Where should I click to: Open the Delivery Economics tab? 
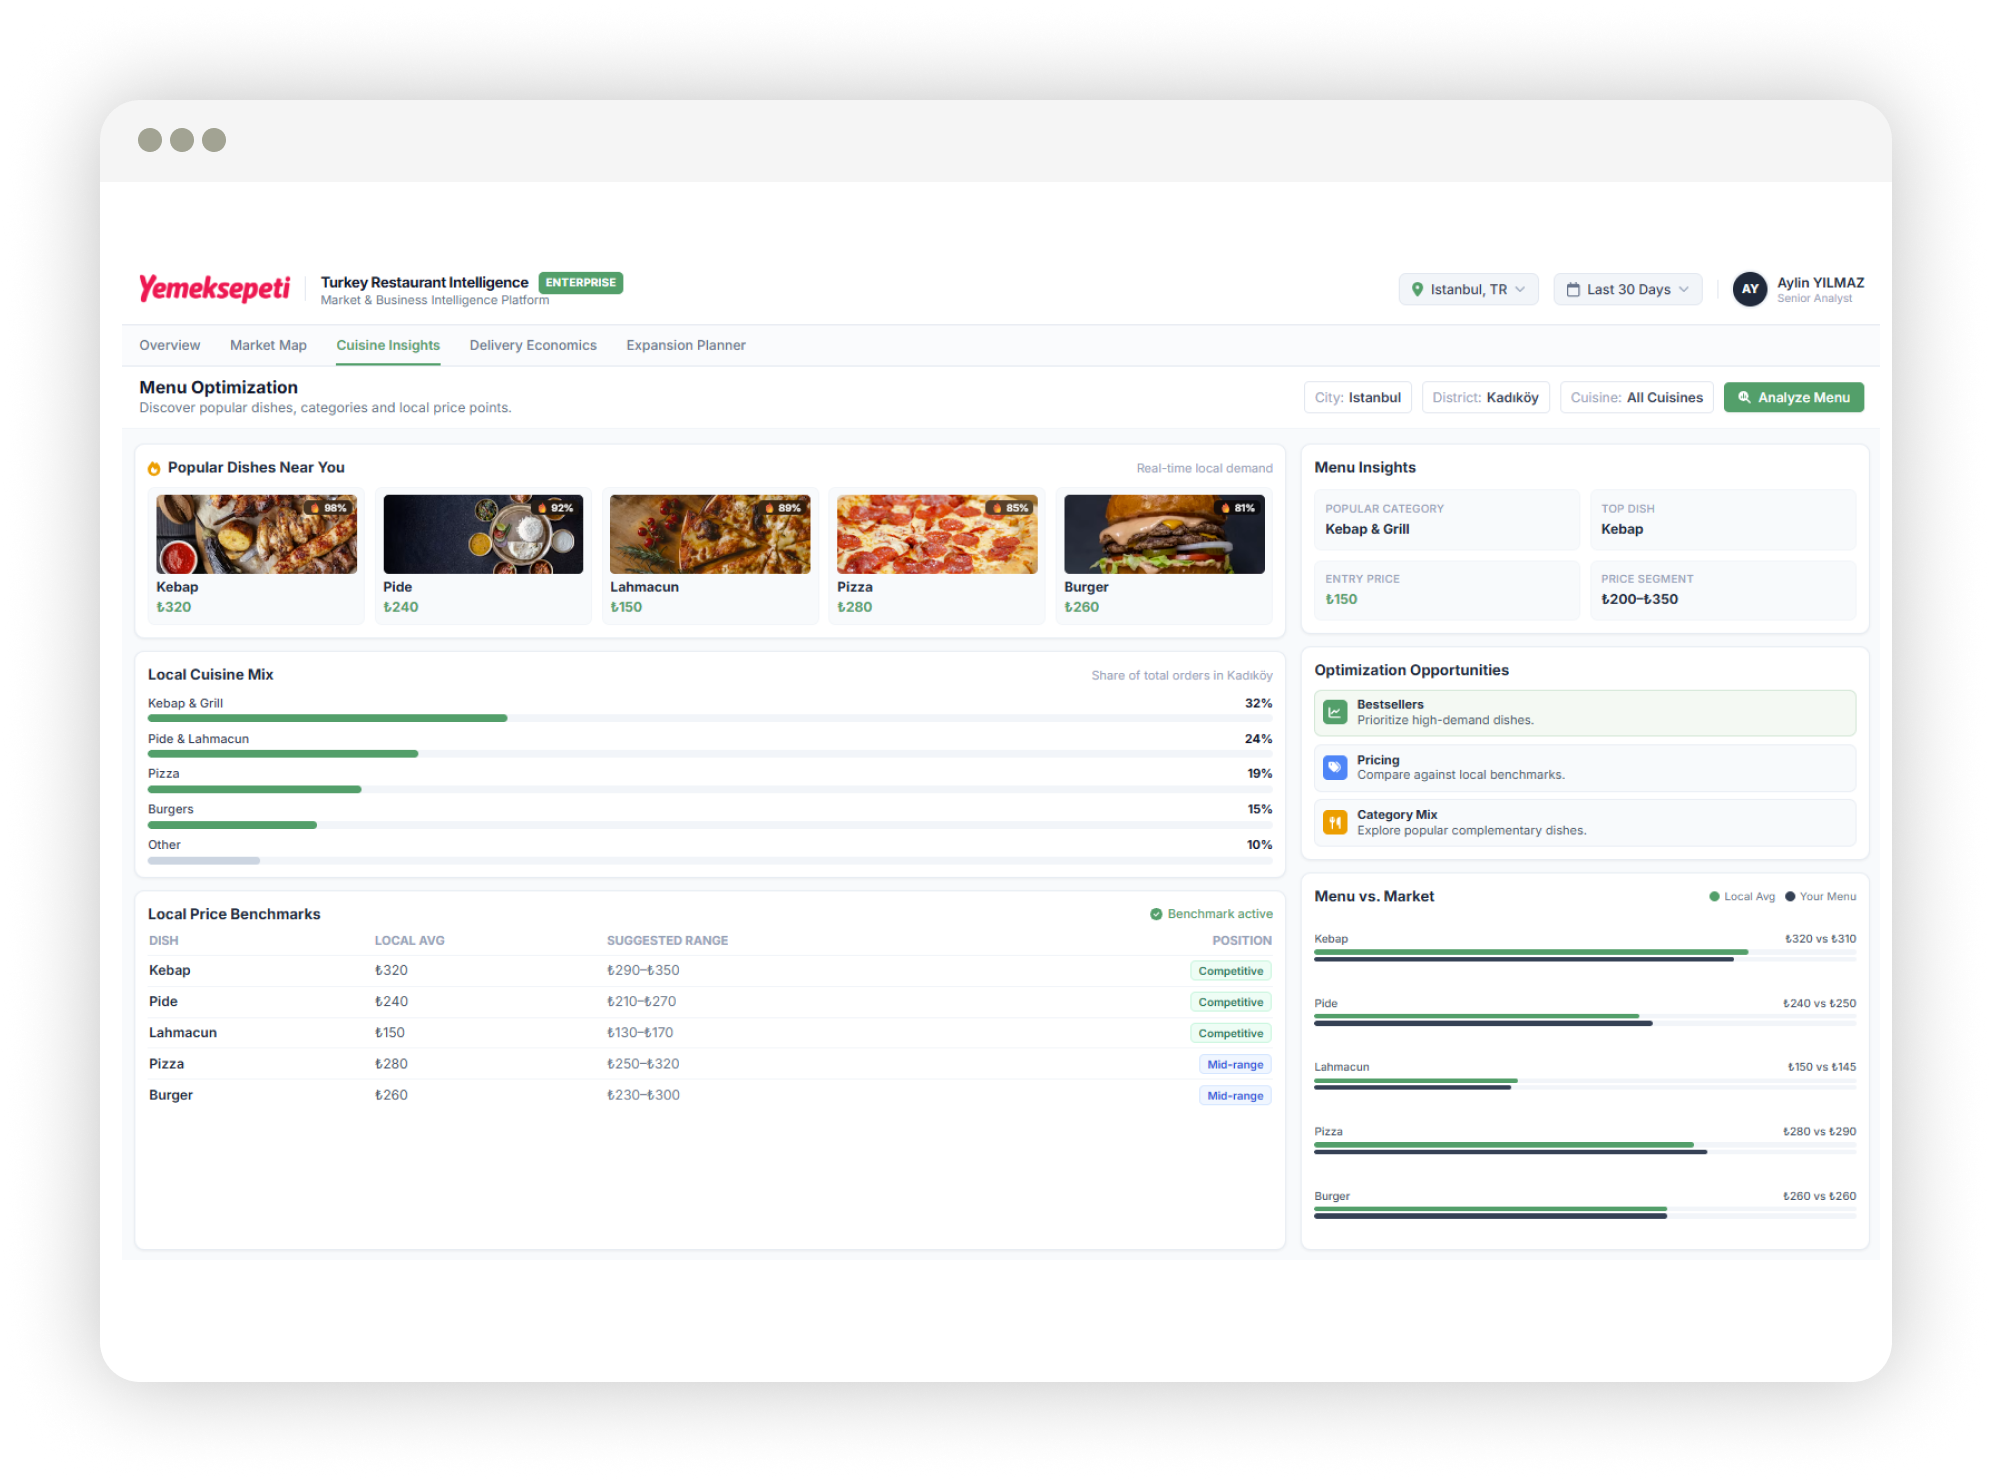533,345
